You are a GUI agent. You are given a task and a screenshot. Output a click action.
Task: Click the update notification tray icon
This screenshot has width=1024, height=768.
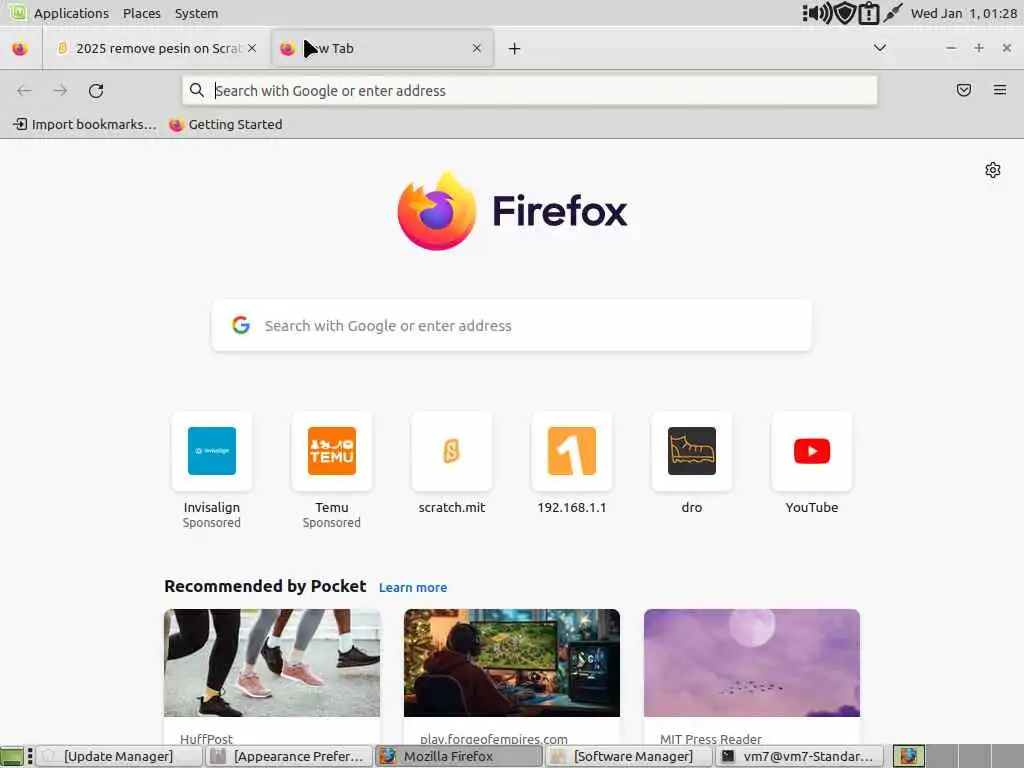pyautogui.click(x=869, y=13)
